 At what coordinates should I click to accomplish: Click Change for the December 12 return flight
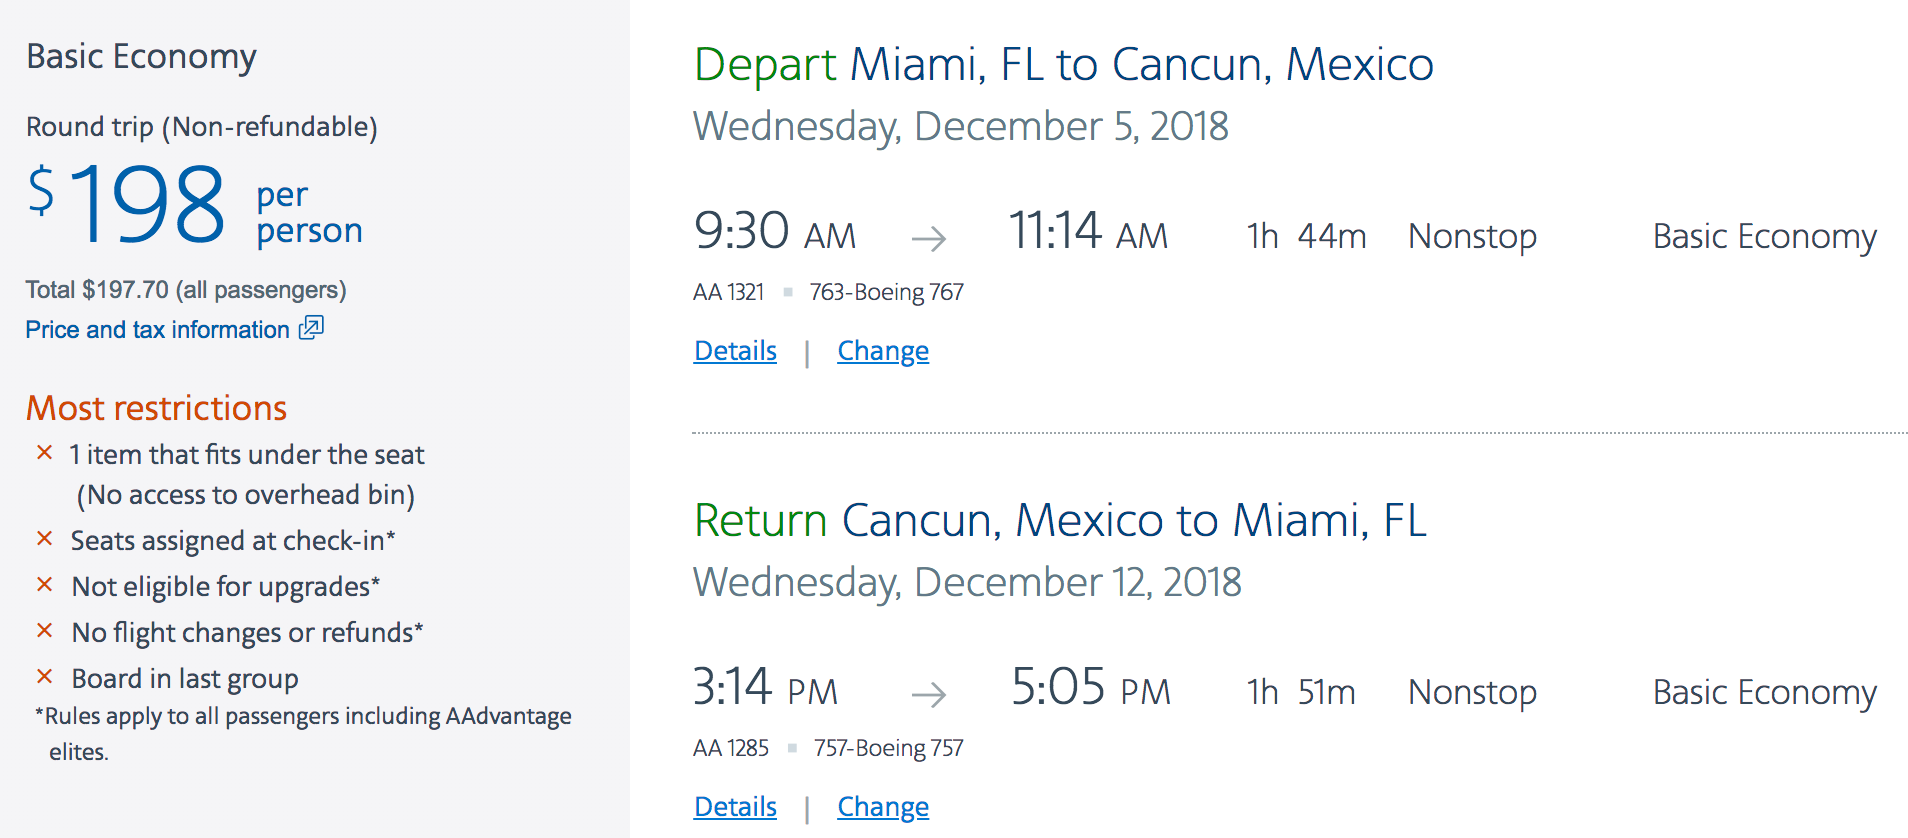point(883,807)
